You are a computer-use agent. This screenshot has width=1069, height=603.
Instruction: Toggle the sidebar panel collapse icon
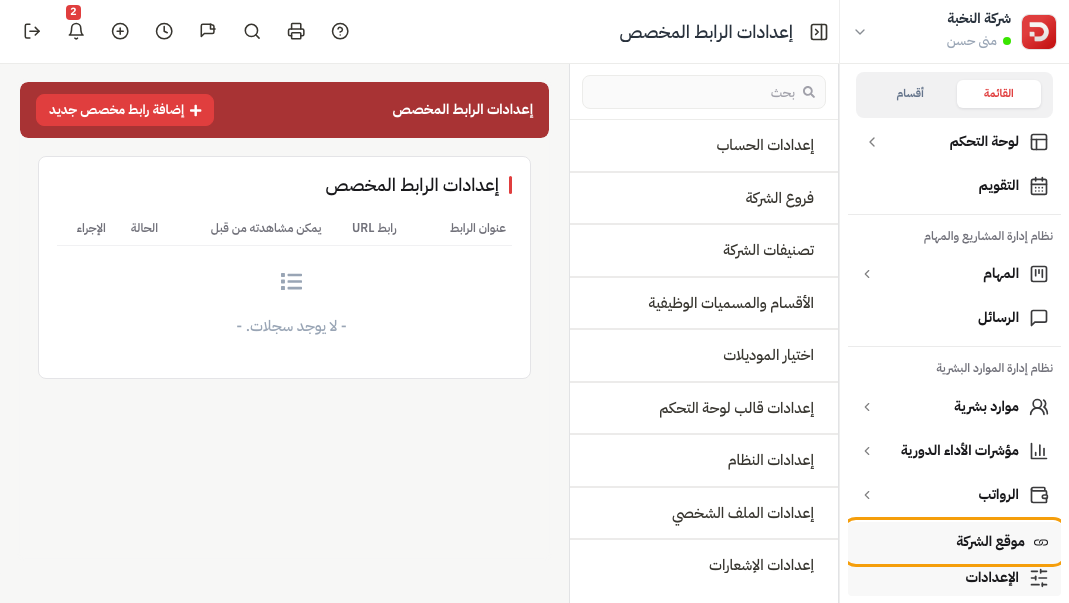coord(819,32)
